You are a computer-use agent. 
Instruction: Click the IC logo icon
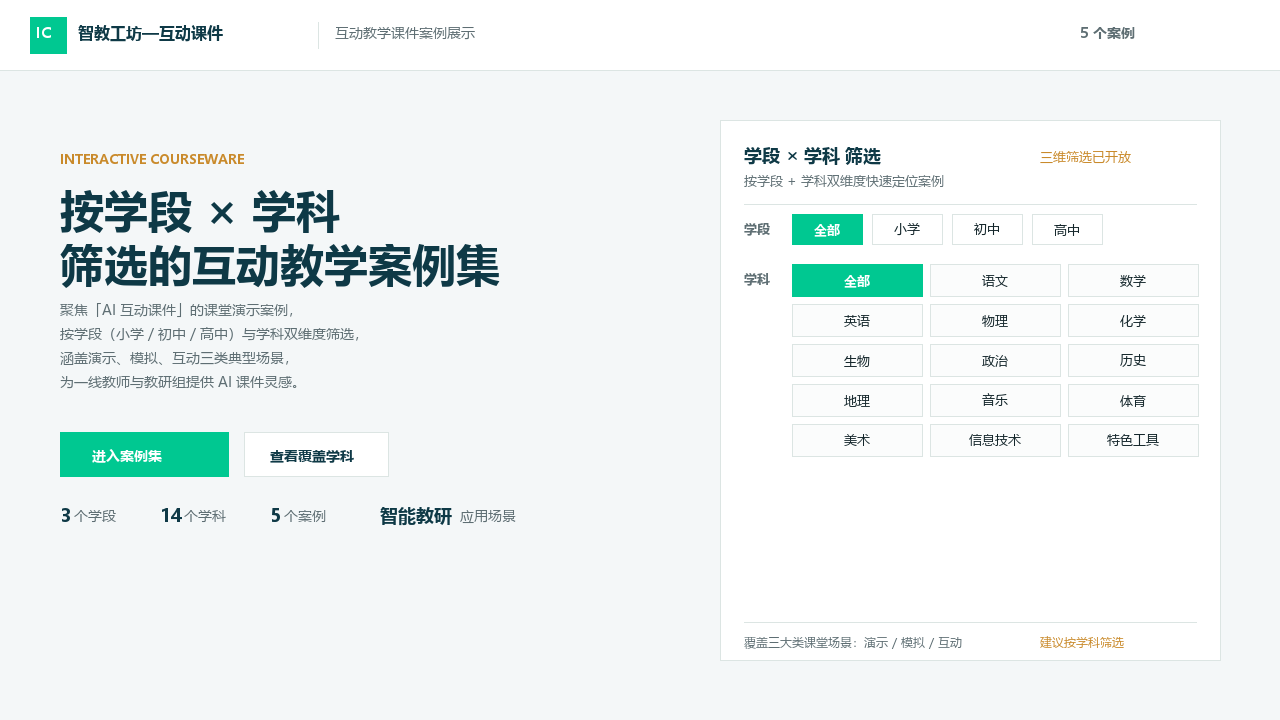pyautogui.click(x=48, y=35)
